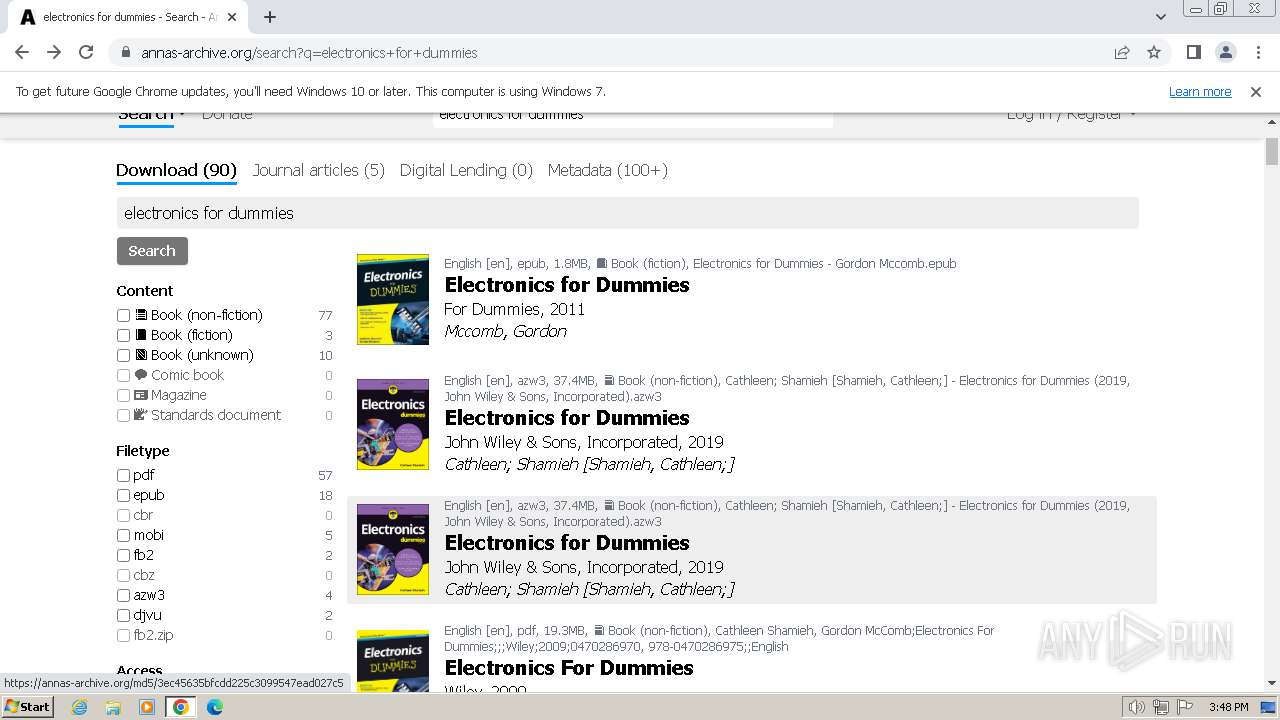Toggle the Magazine filter

[123, 395]
